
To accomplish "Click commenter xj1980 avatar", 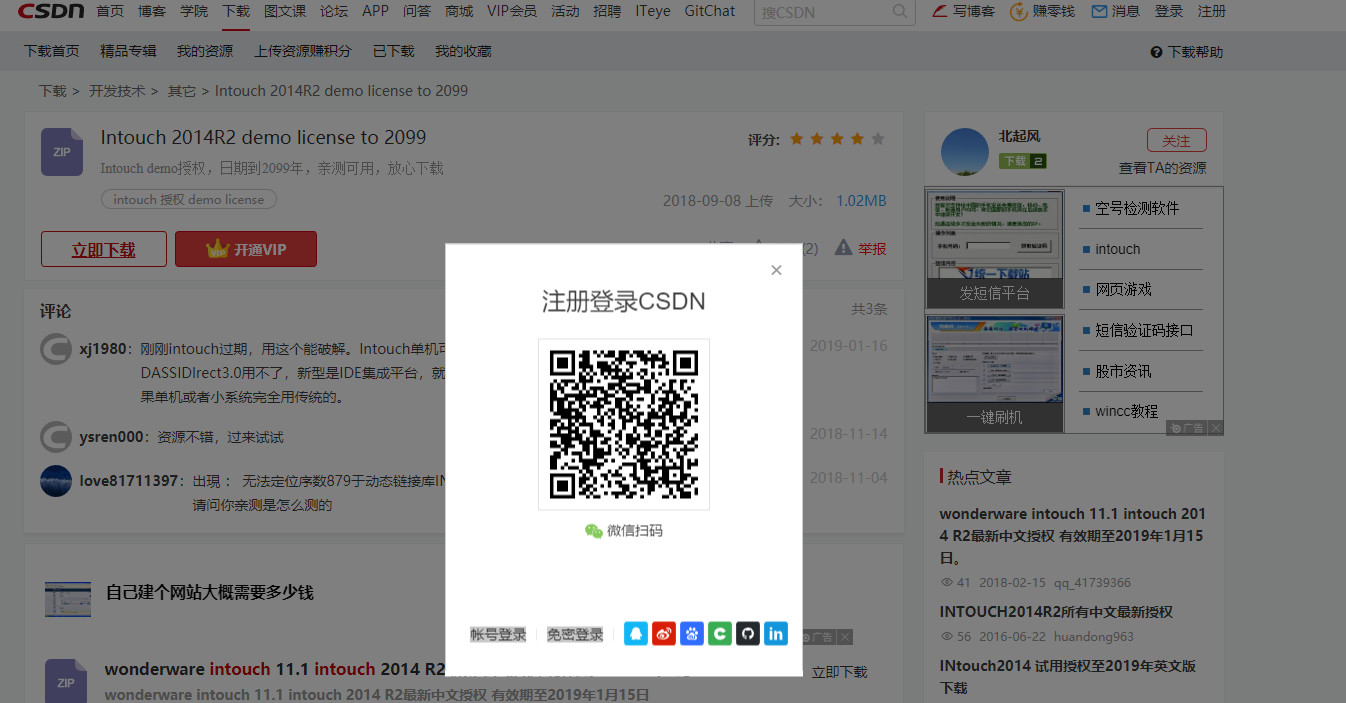I will click(x=56, y=349).
